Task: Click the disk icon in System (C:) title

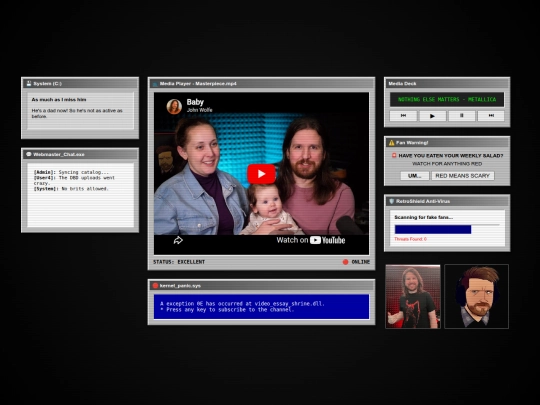Action: (x=29, y=83)
